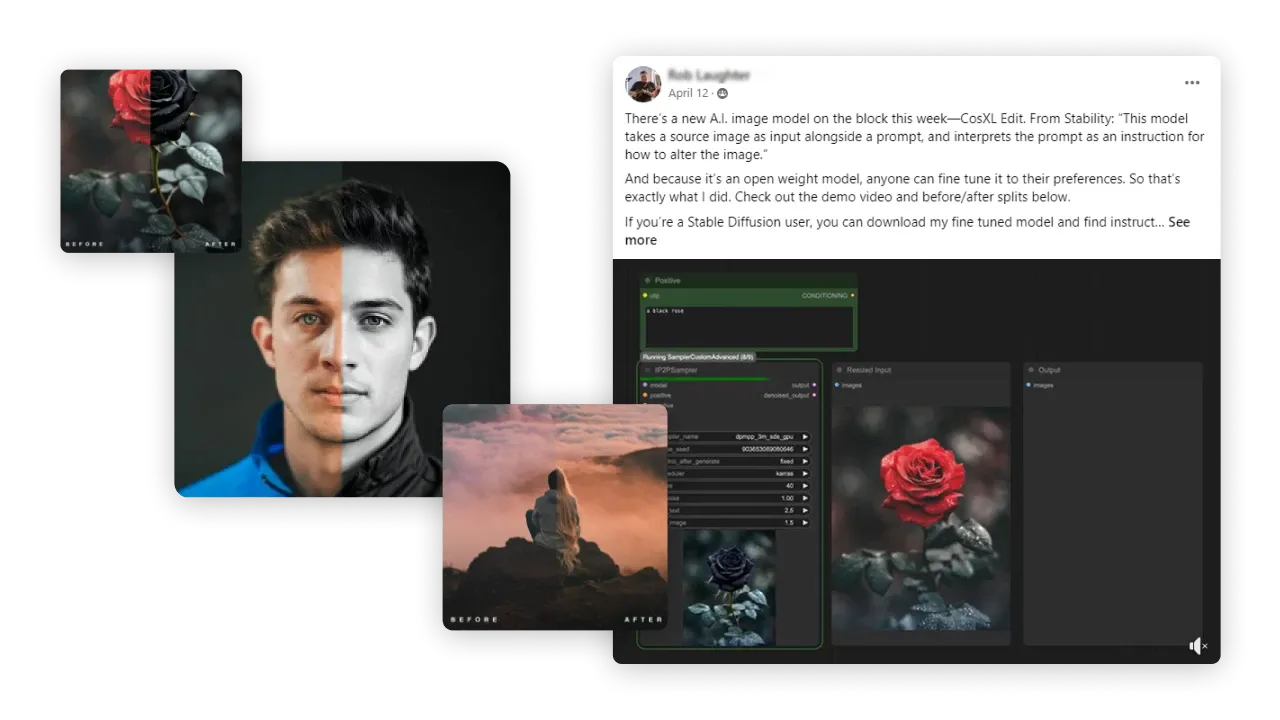This screenshot has height=720, width=1280.
Task: Increase the text cfg value of 2.5
Action: (805, 510)
